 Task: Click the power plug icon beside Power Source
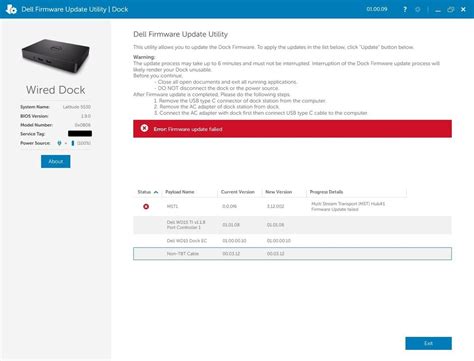59,143
